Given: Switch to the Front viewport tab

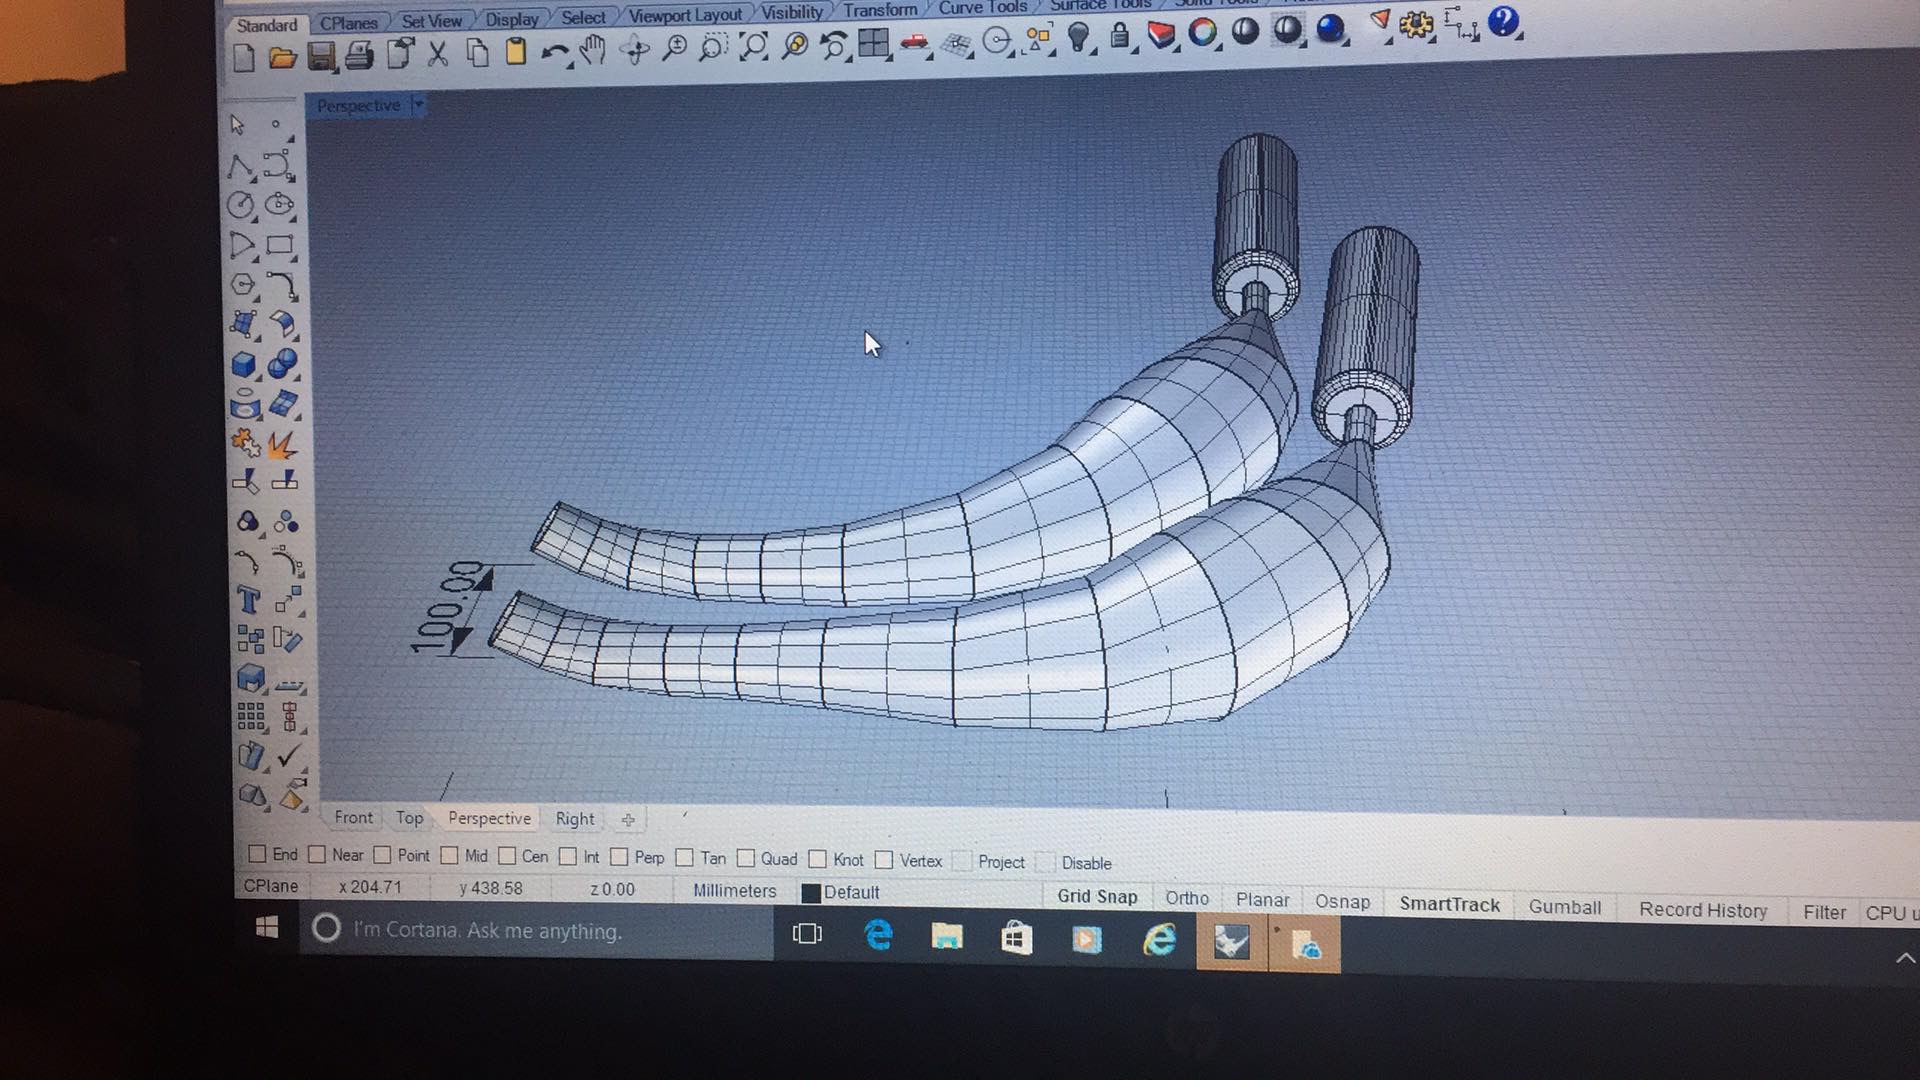Looking at the screenshot, I should click(352, 818).
